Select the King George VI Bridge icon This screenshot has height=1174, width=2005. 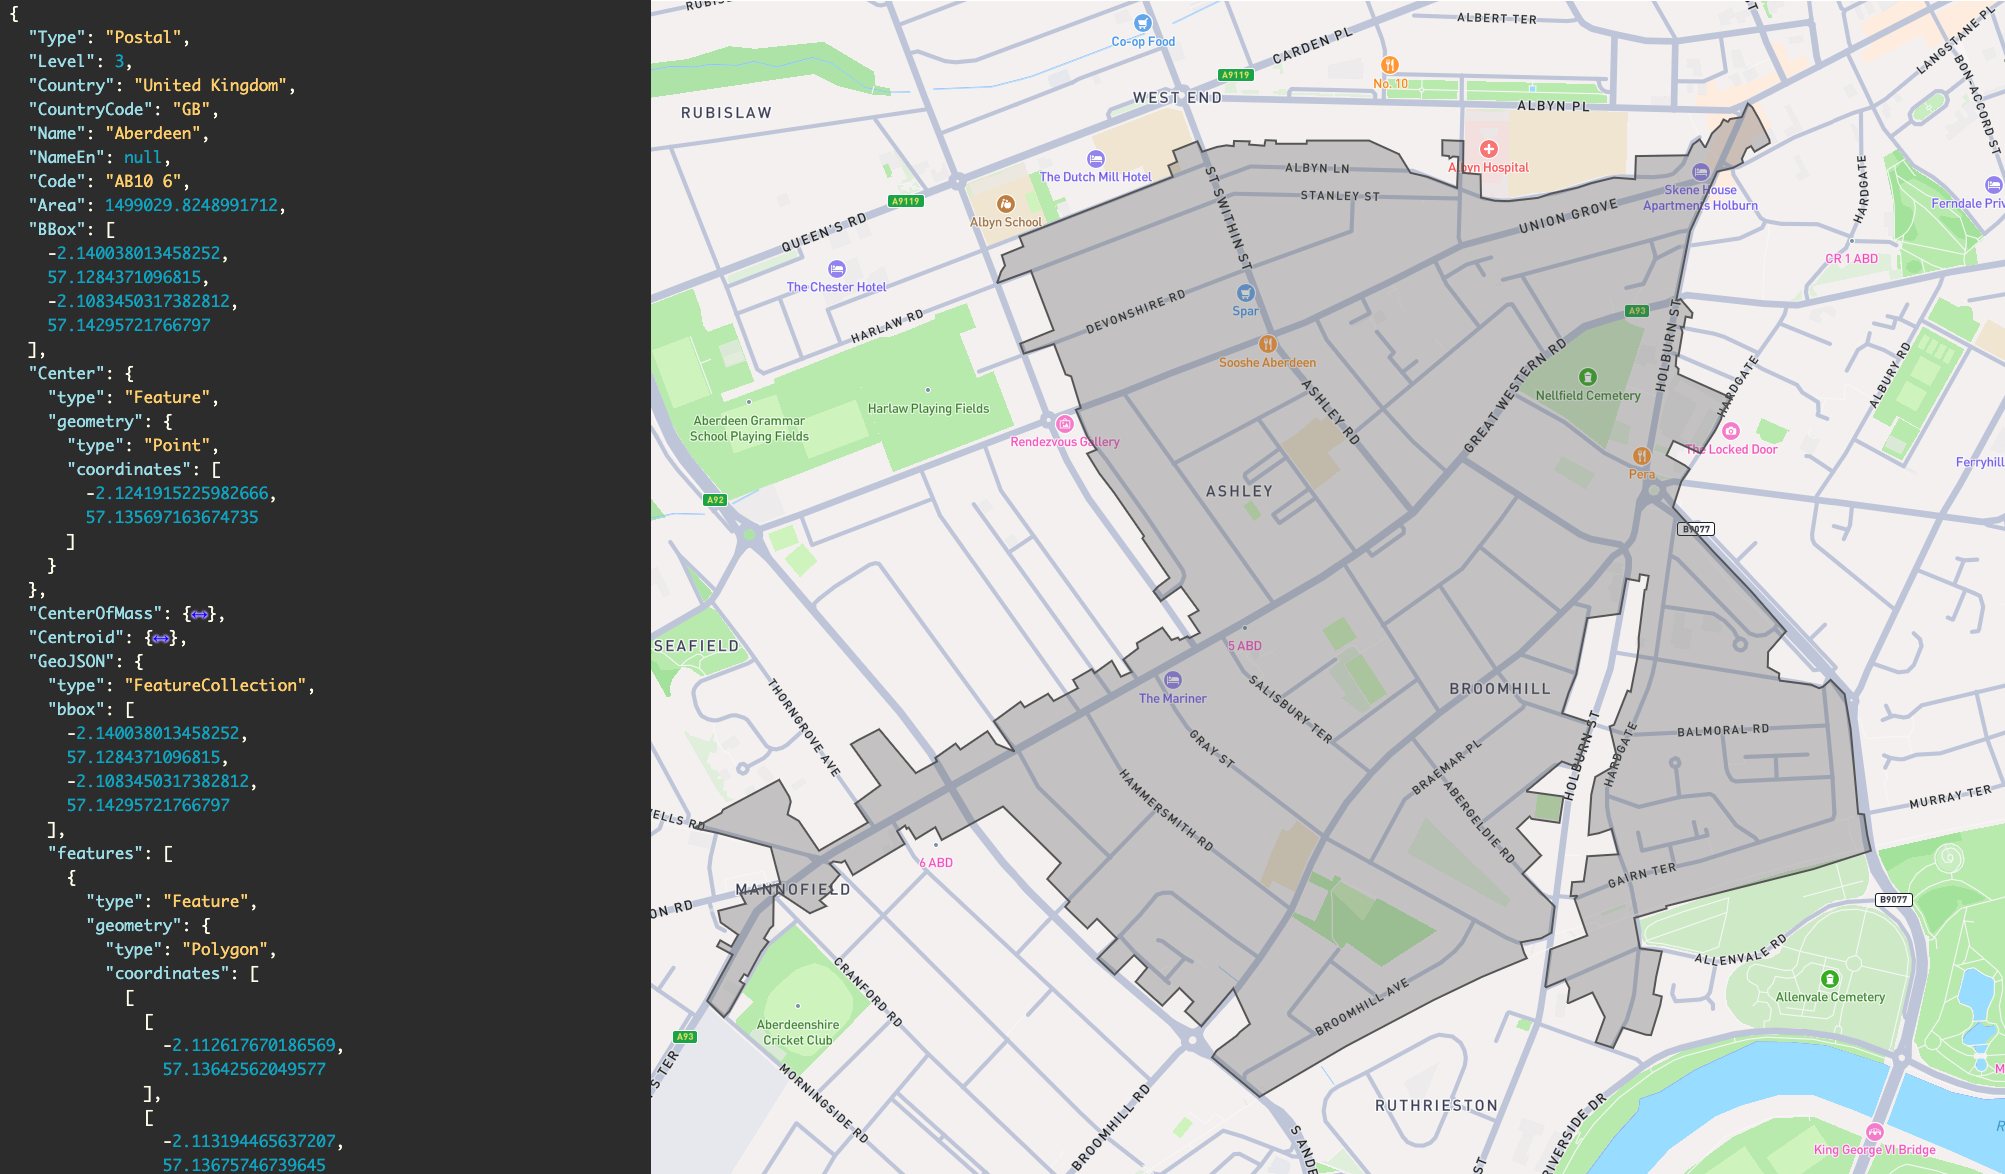coord(1875,1132)
